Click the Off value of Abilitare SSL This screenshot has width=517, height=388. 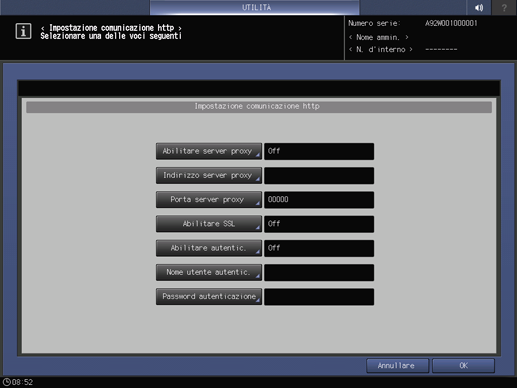point(319,224)
